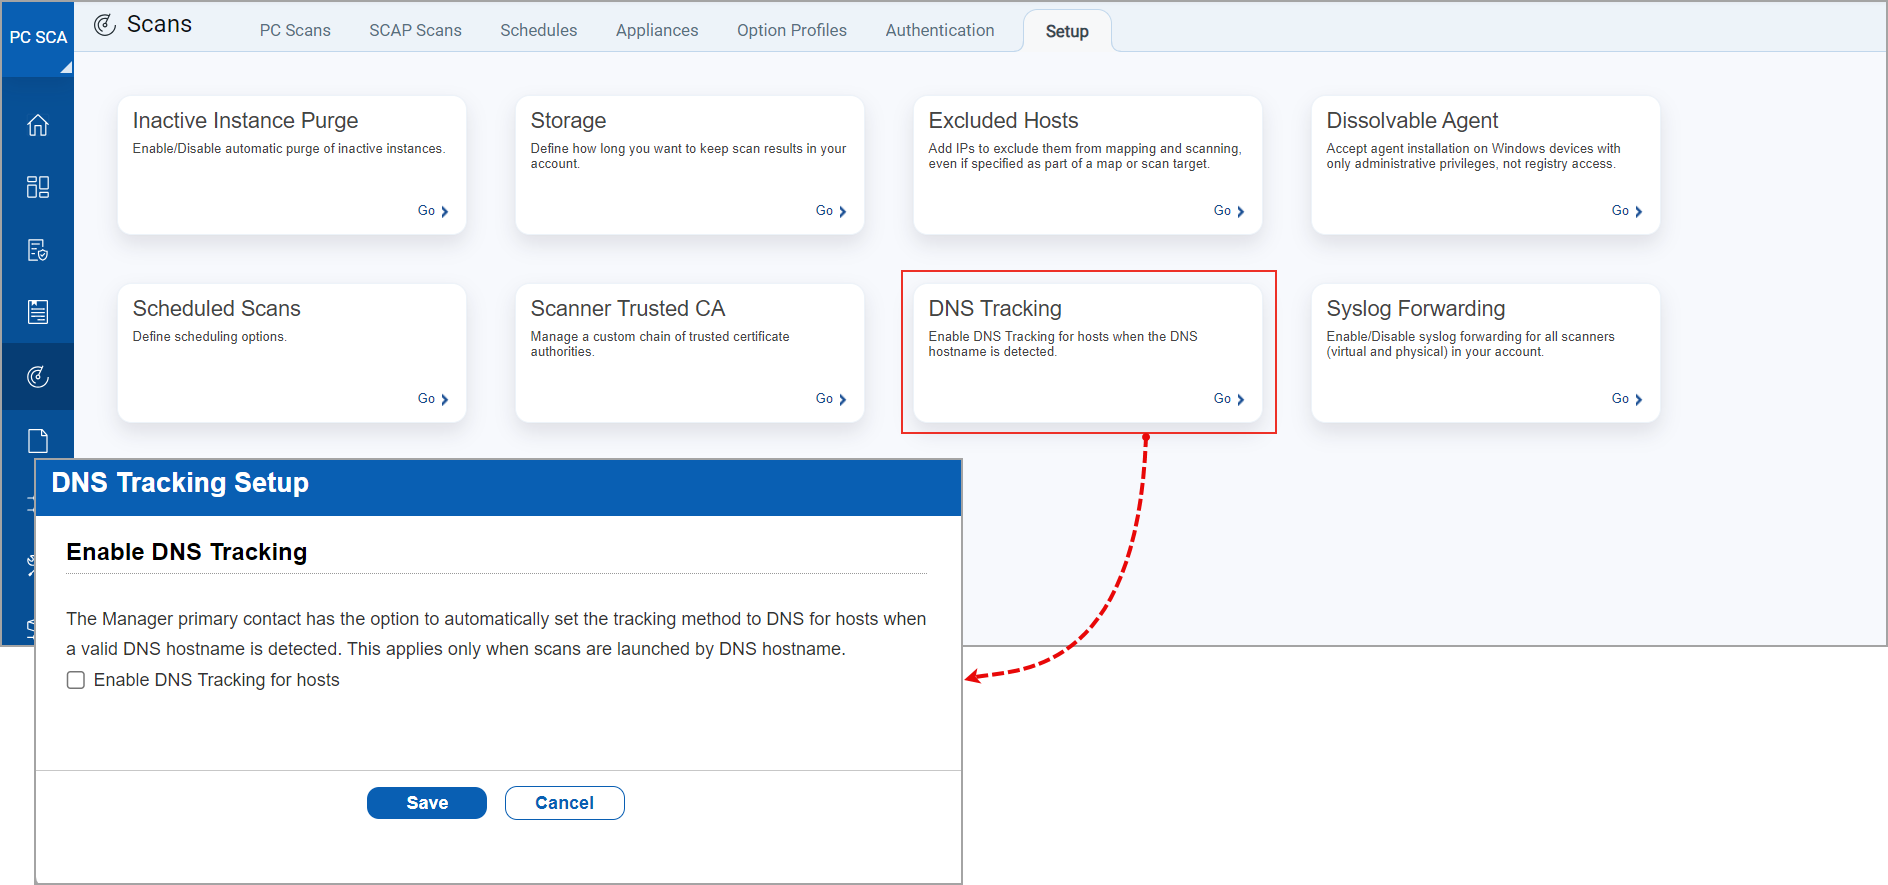Open the Appliances tab
This screenshot has width=1888, height=885.
pos(657,30)
